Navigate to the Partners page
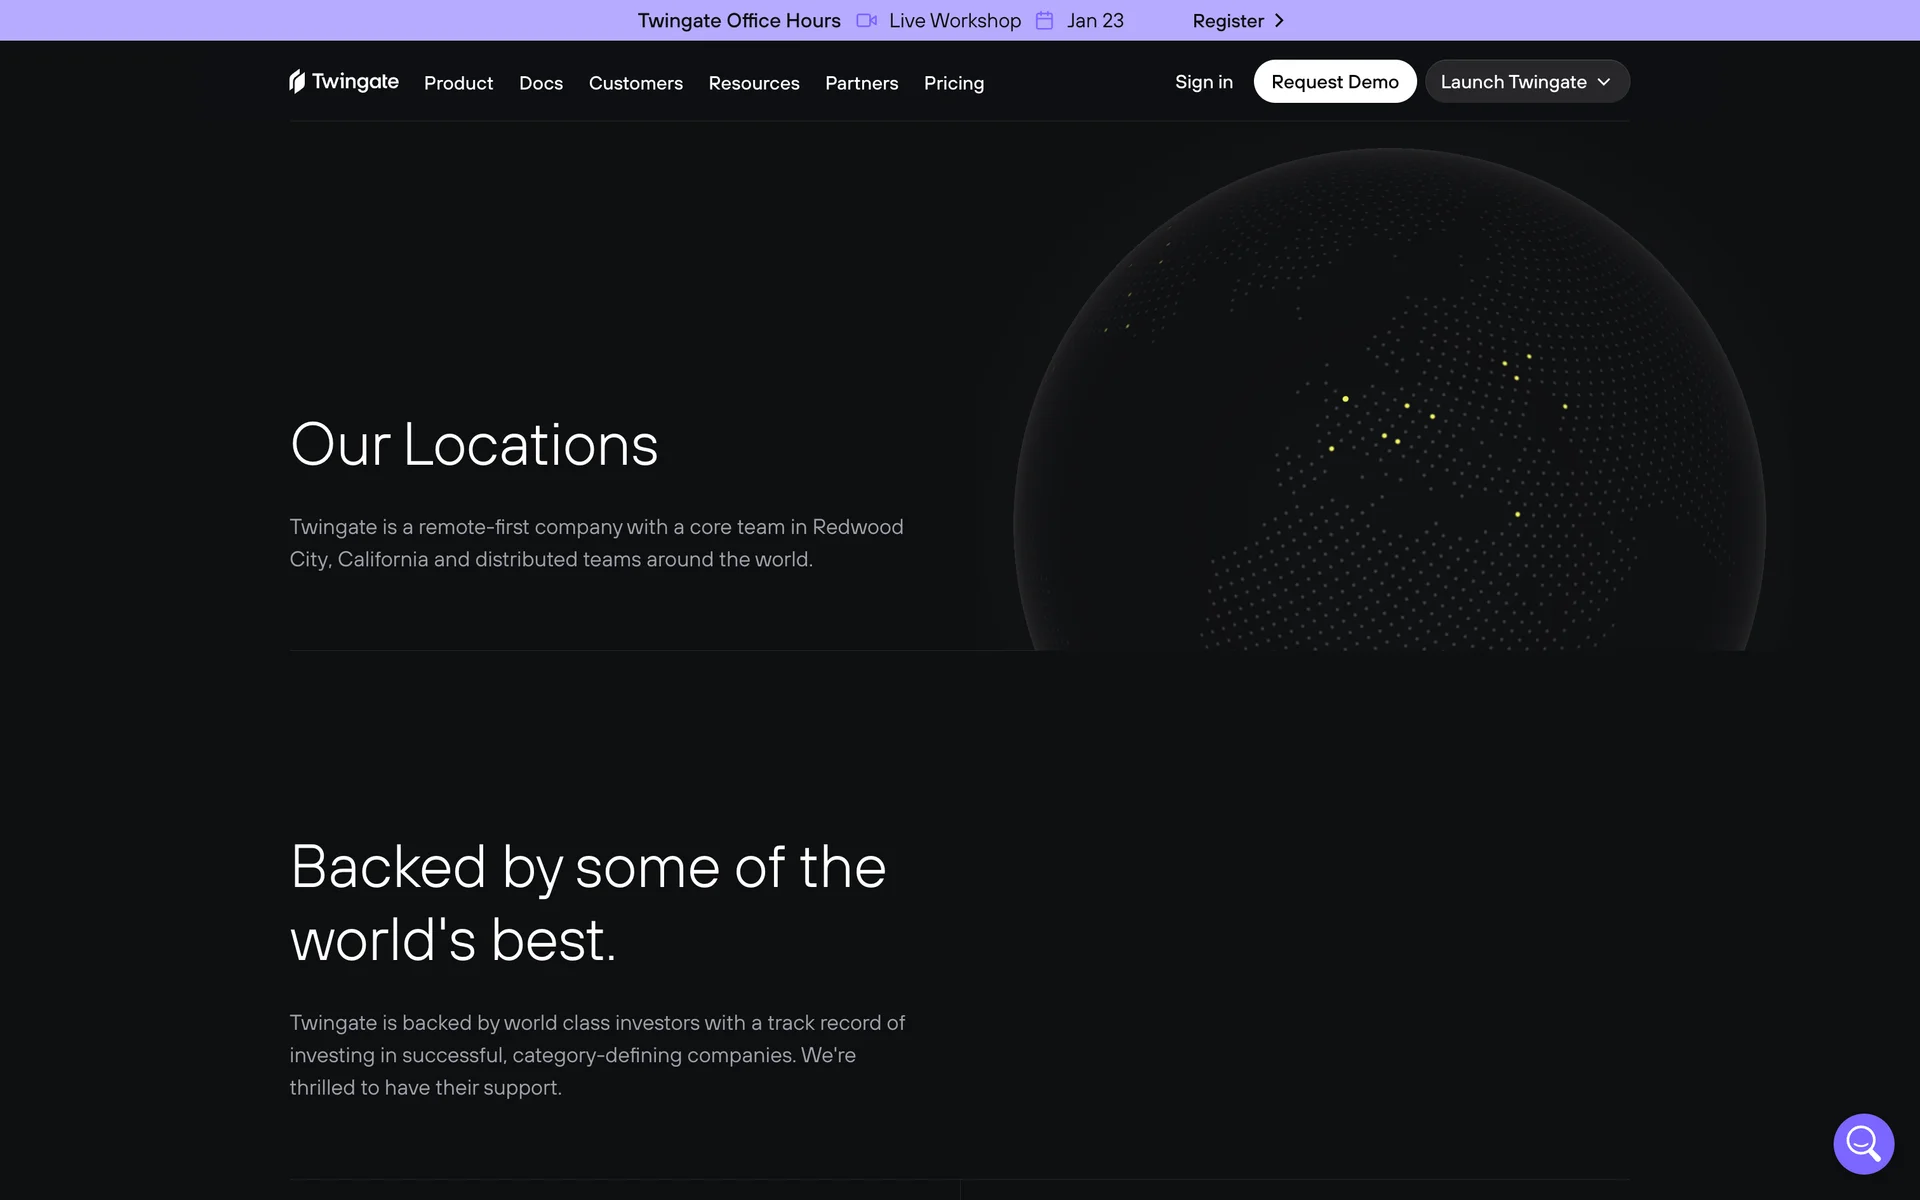 (x=861, y=83)
